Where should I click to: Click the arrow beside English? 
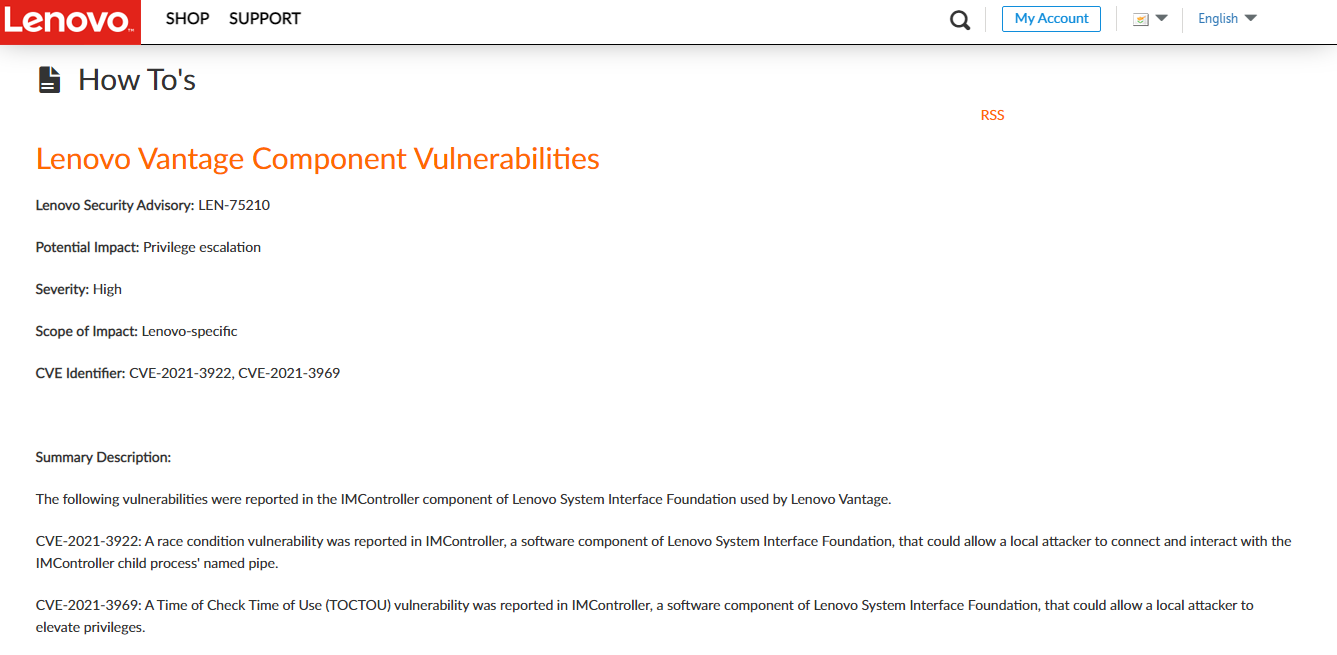1250,18
